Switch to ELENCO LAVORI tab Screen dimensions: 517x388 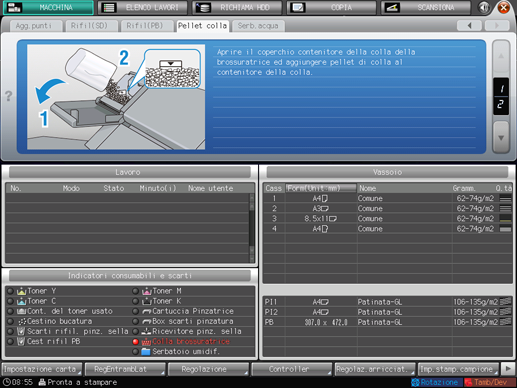143,8
